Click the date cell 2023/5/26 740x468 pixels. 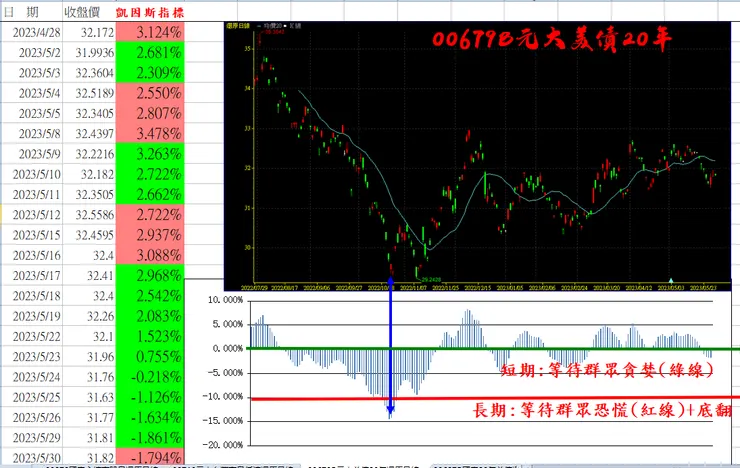32,418
